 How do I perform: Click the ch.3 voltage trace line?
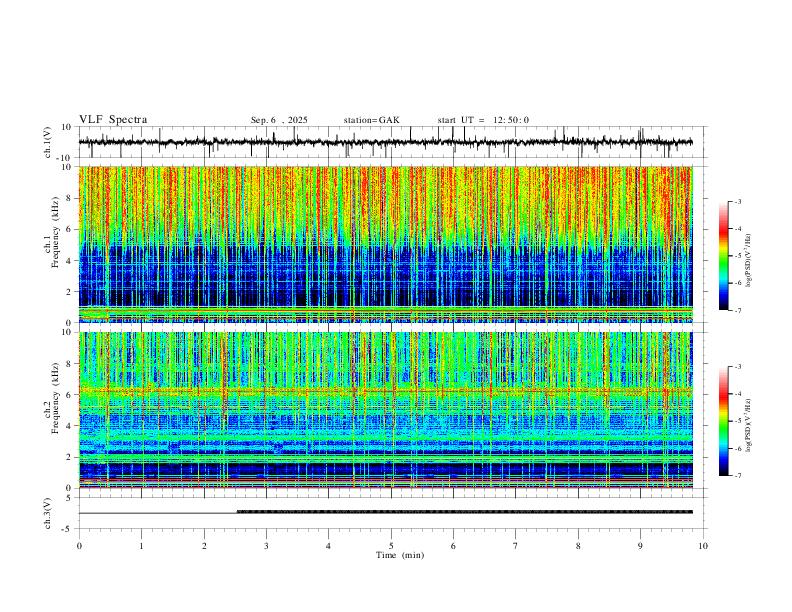(385, 513)
